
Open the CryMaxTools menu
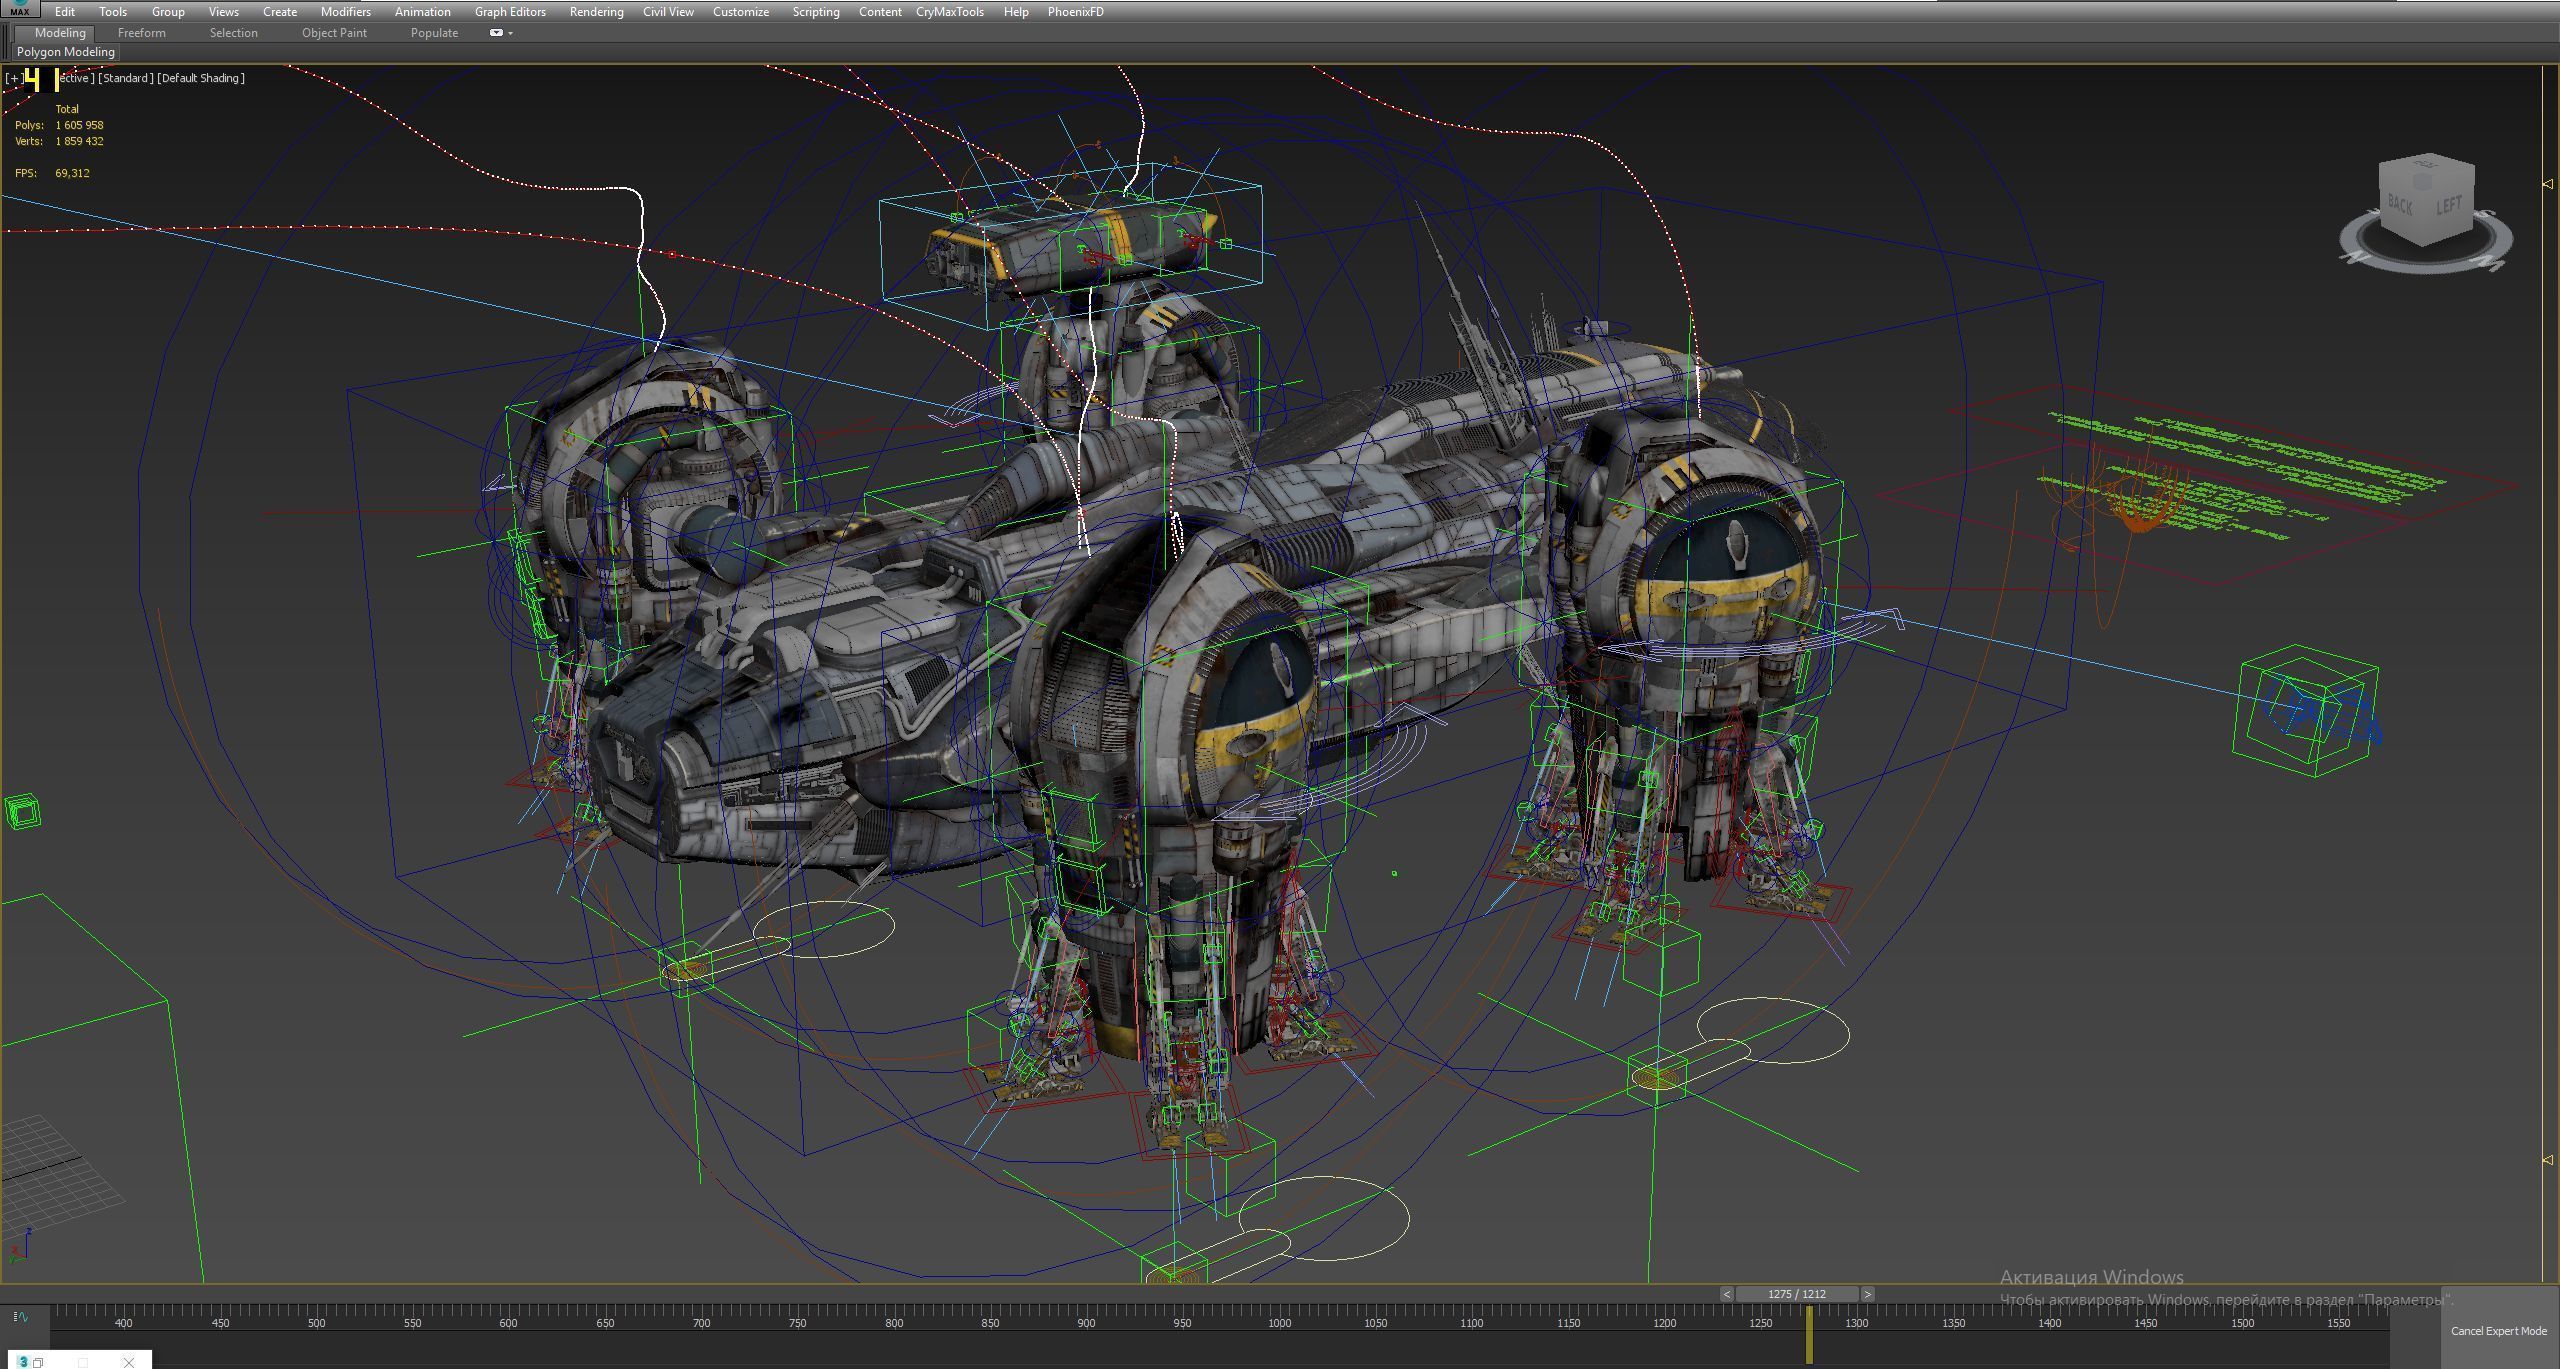pyautogui.click(x=949, y=12)
